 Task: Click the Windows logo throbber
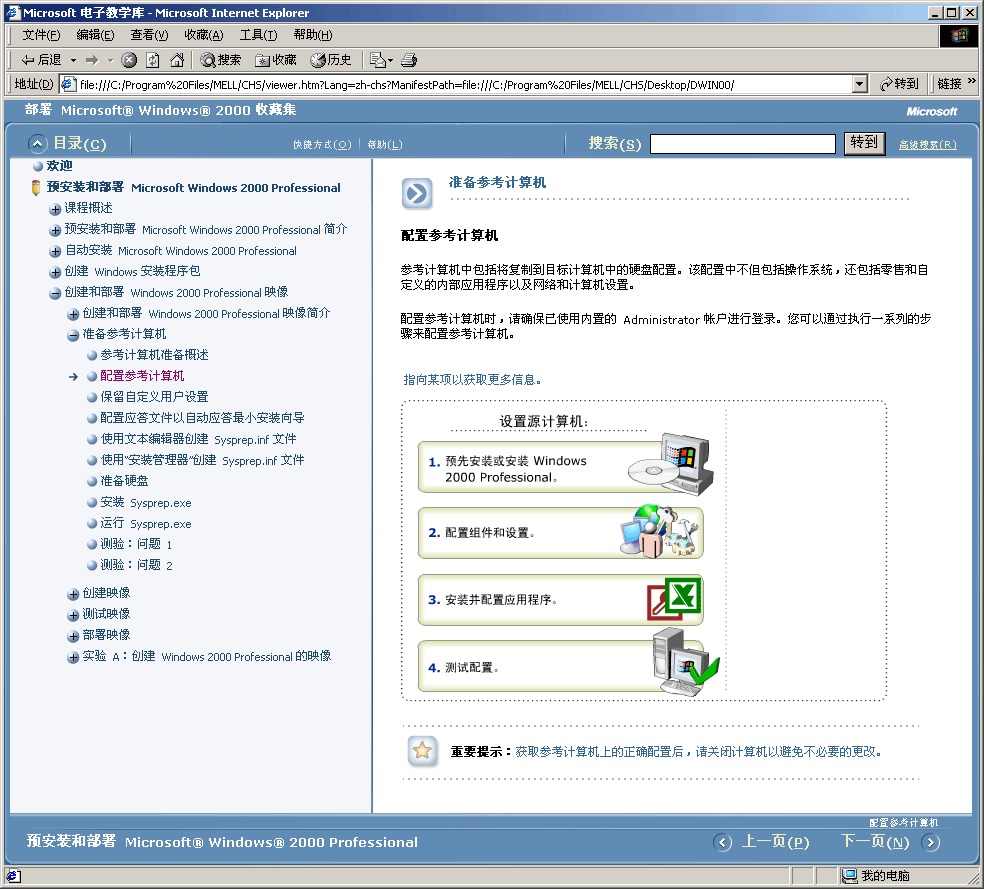click(x=958, y=36)
